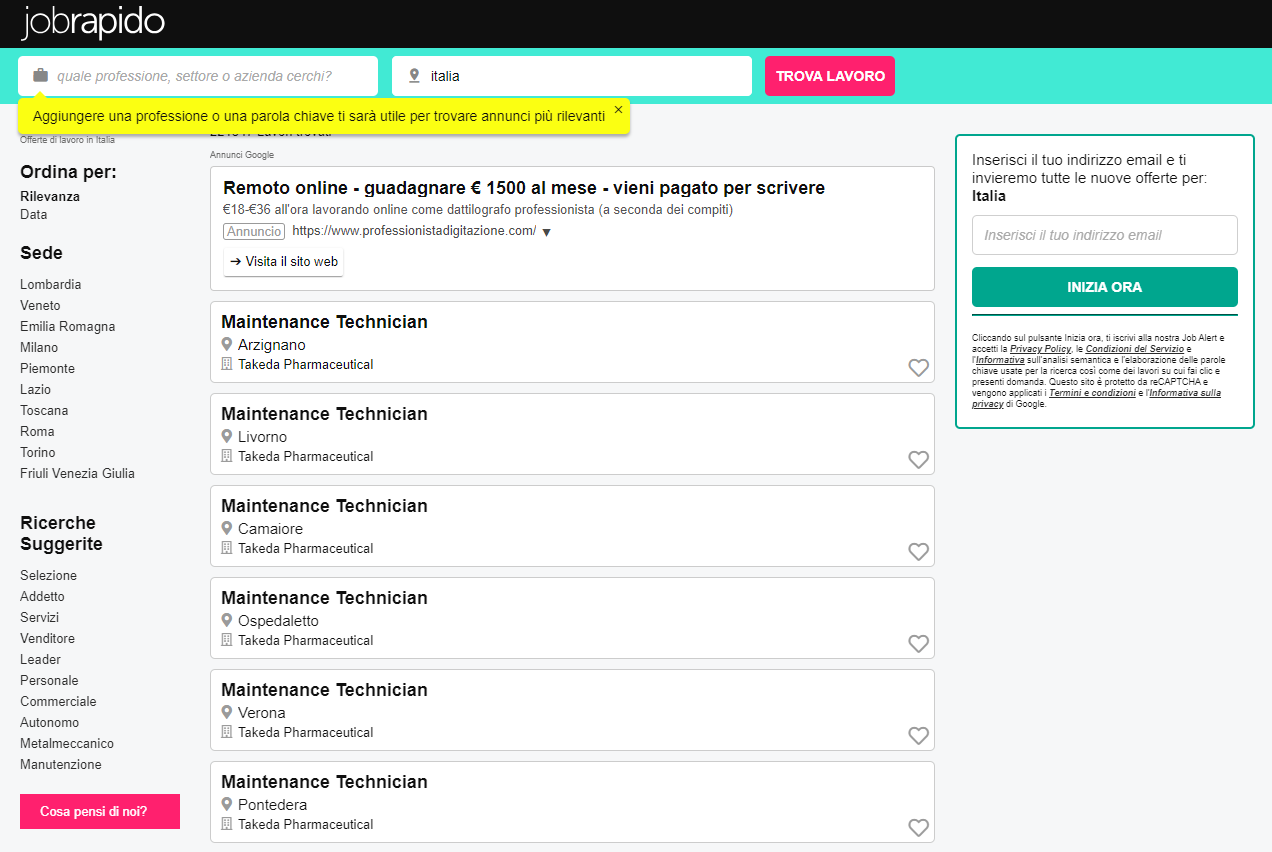Open the Cosa pensi di noi? feedback
This screenshot has height=852, width=1272.
click(x=100, y=811)
